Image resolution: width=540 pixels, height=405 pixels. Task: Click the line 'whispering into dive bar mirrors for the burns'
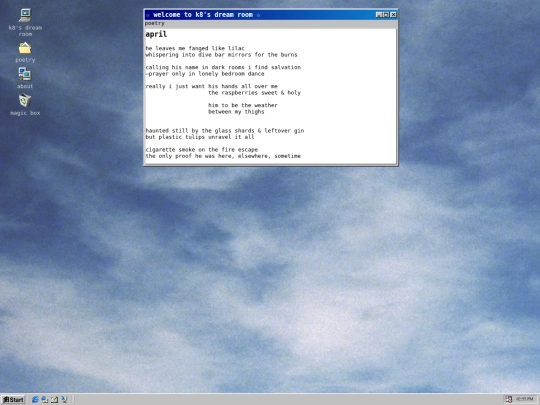pyautogui.click(x=221, y=55)
